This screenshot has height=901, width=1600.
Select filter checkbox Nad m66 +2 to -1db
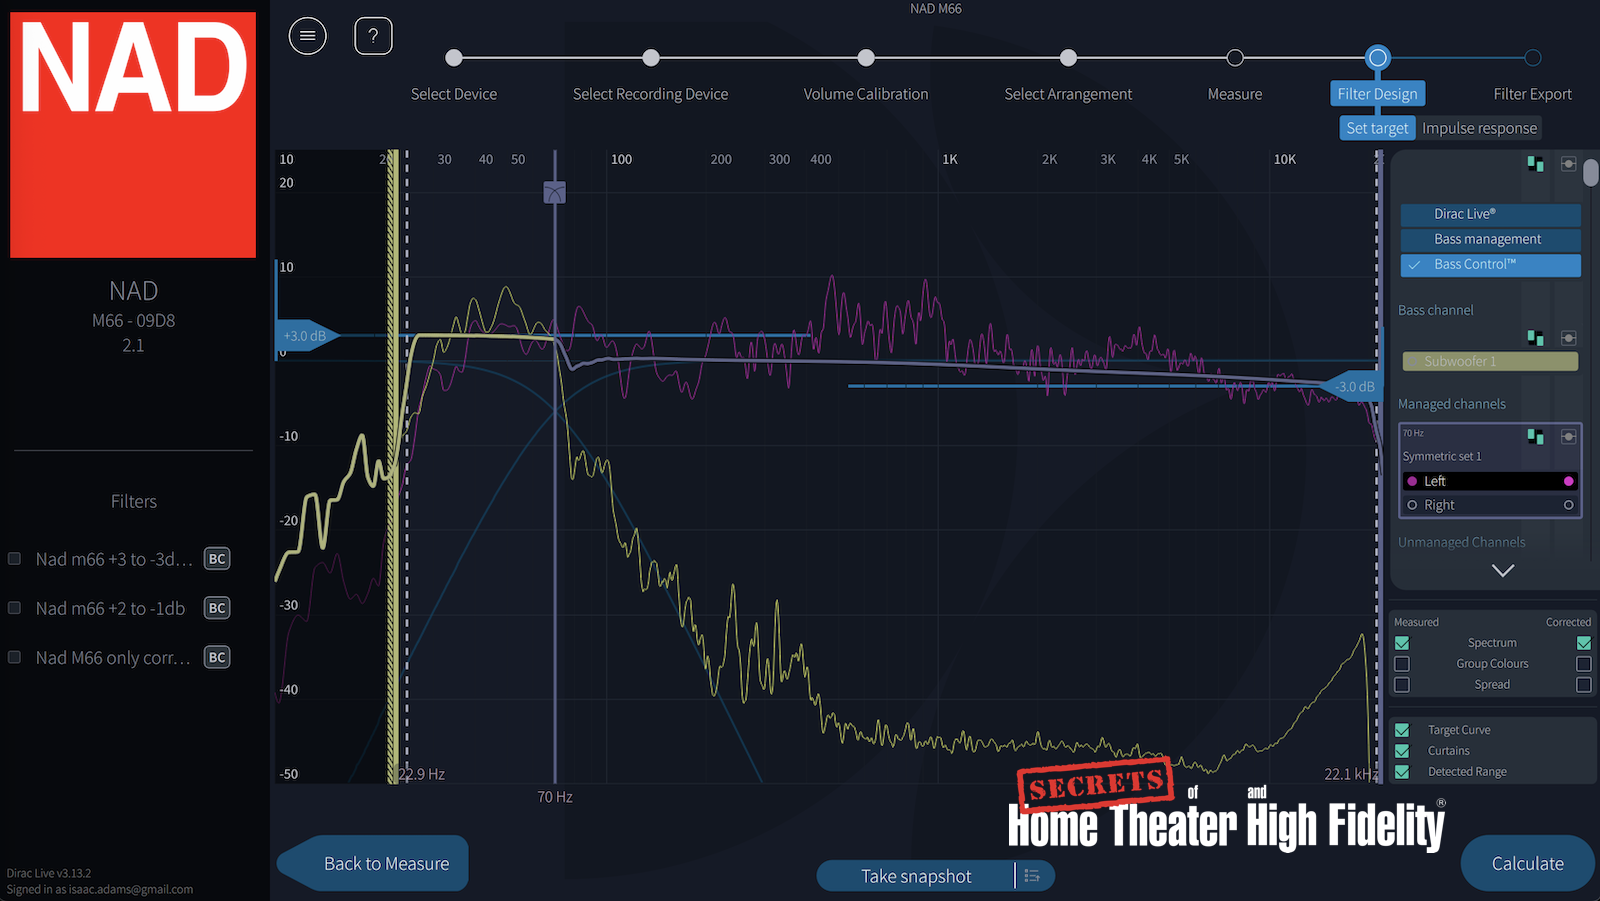15,608
